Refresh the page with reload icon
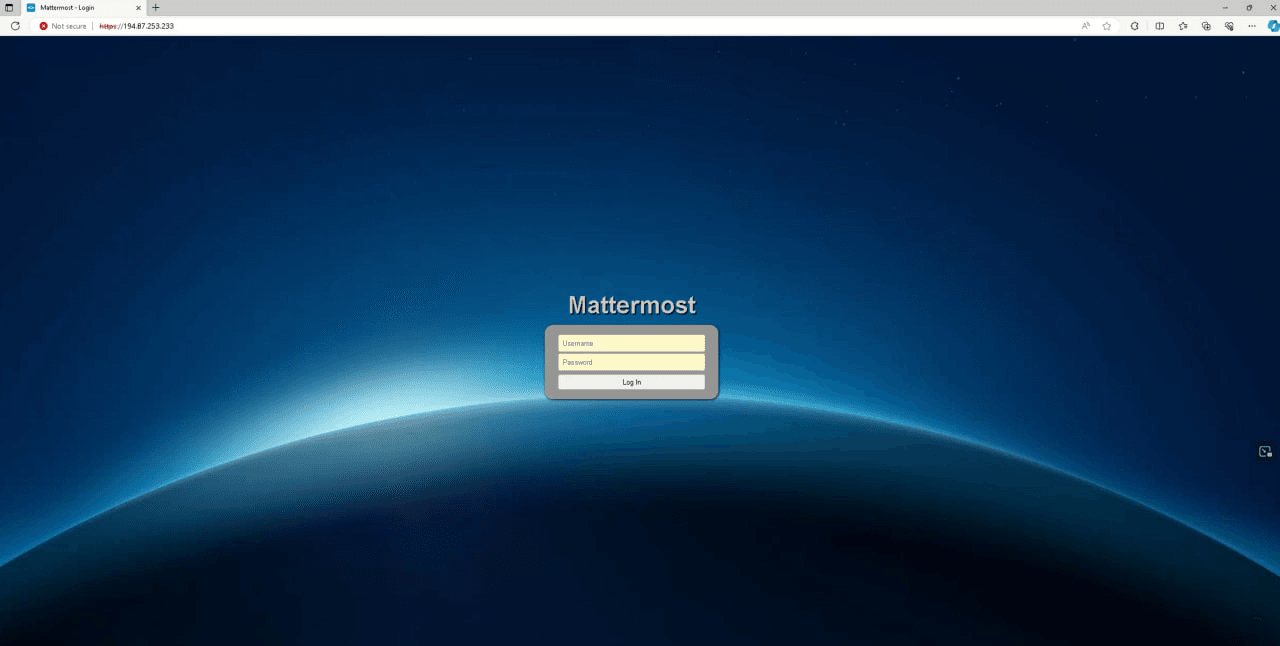The image size is (1280, 646). [x=15, y=26]
